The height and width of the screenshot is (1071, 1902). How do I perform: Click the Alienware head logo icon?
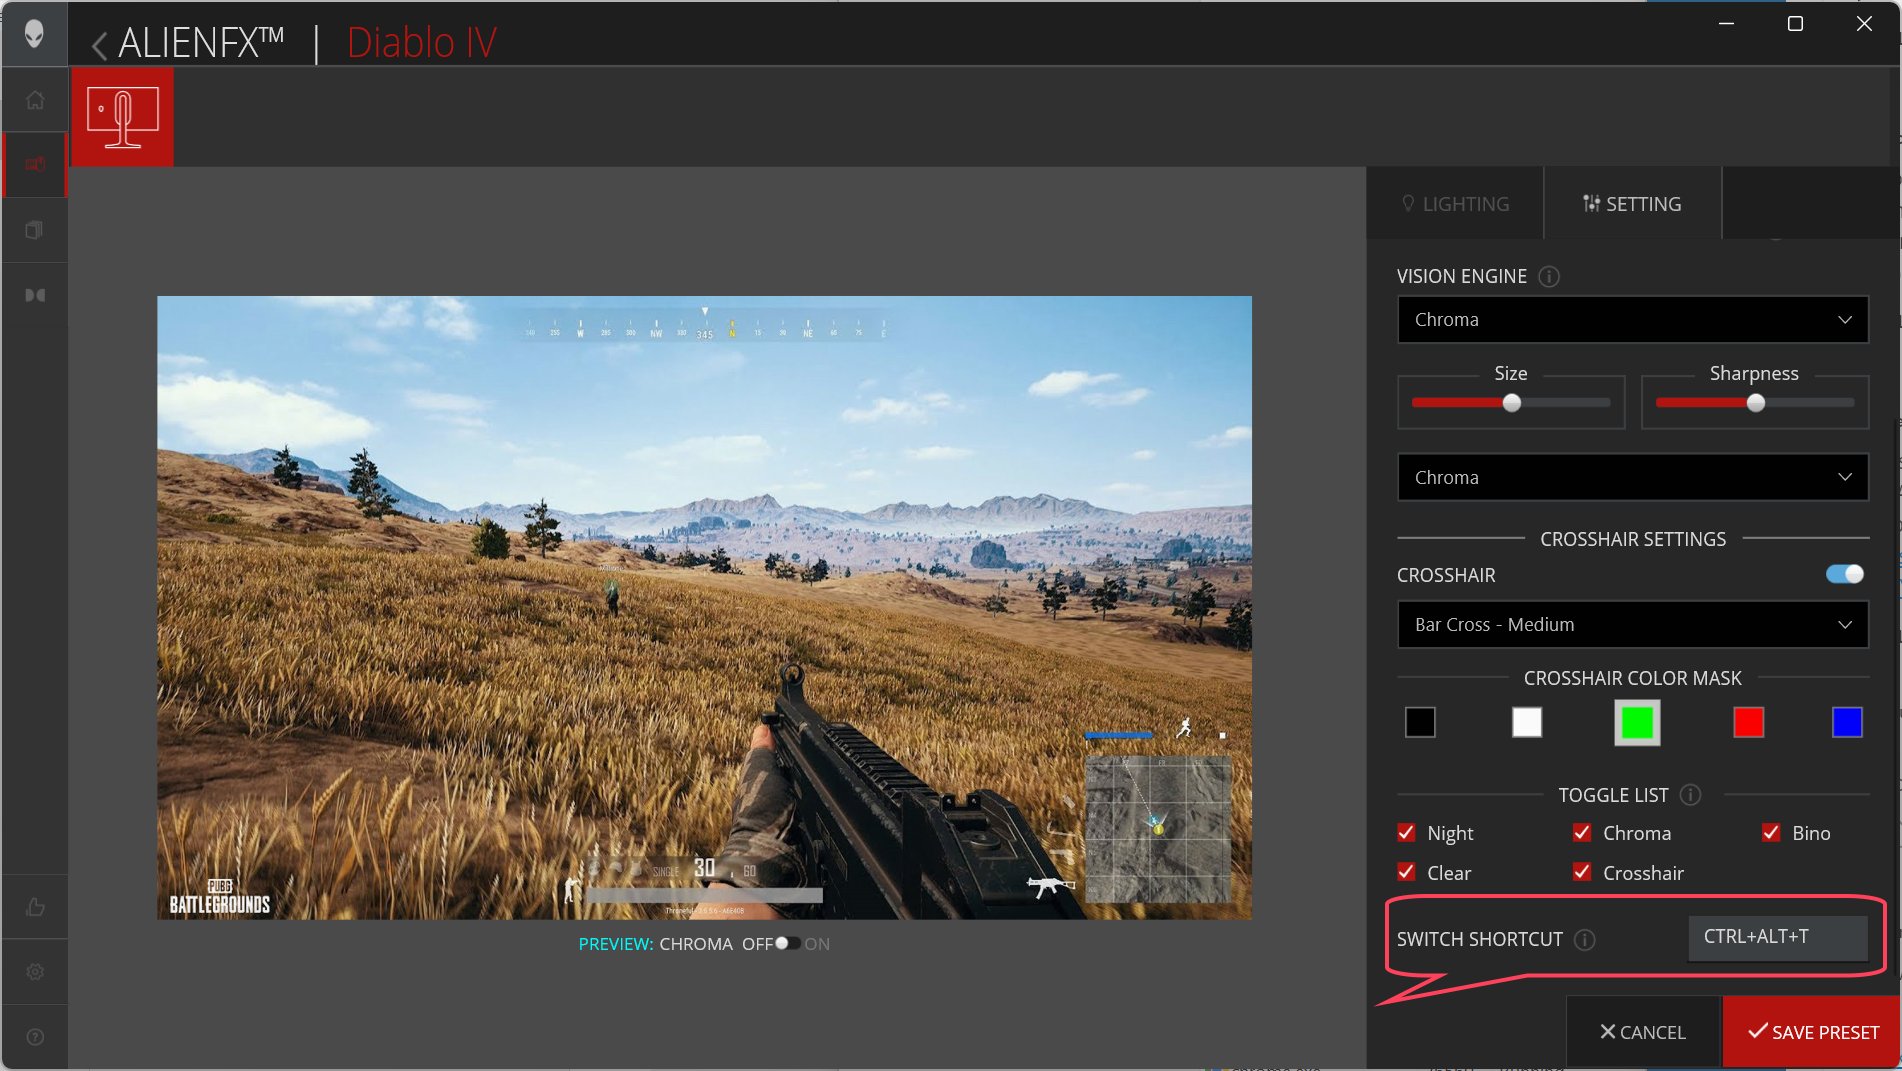tap(34, 33)
